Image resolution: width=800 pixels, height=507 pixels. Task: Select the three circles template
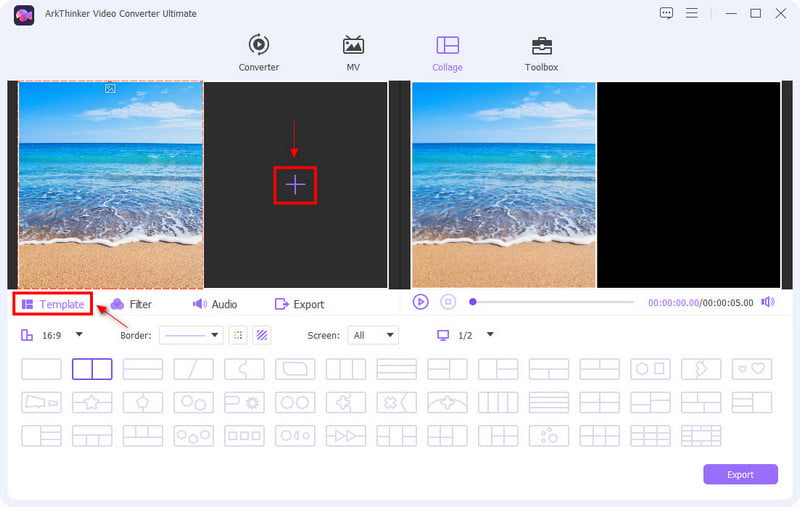(193, 436)
